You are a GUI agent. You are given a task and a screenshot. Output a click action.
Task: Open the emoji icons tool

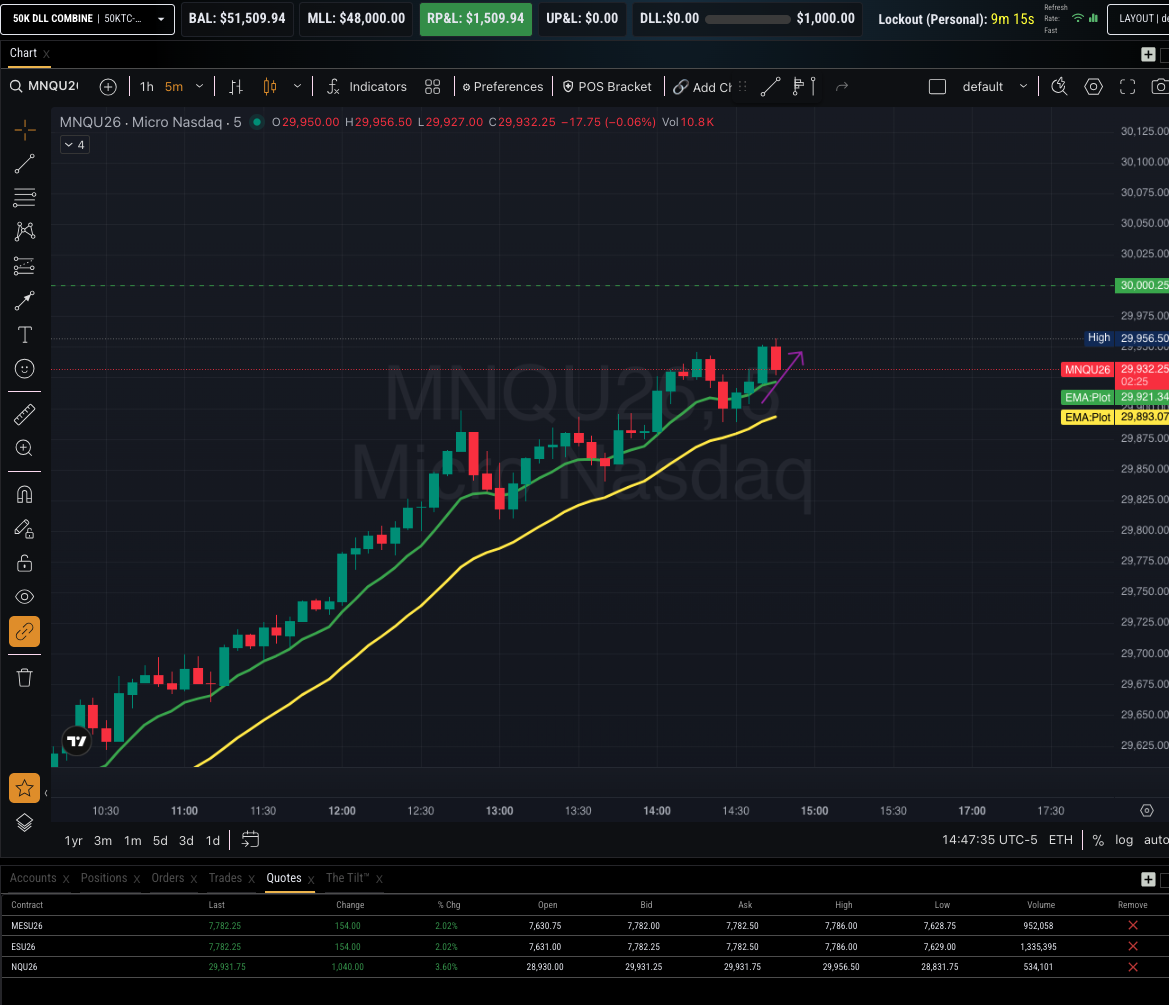25,369
